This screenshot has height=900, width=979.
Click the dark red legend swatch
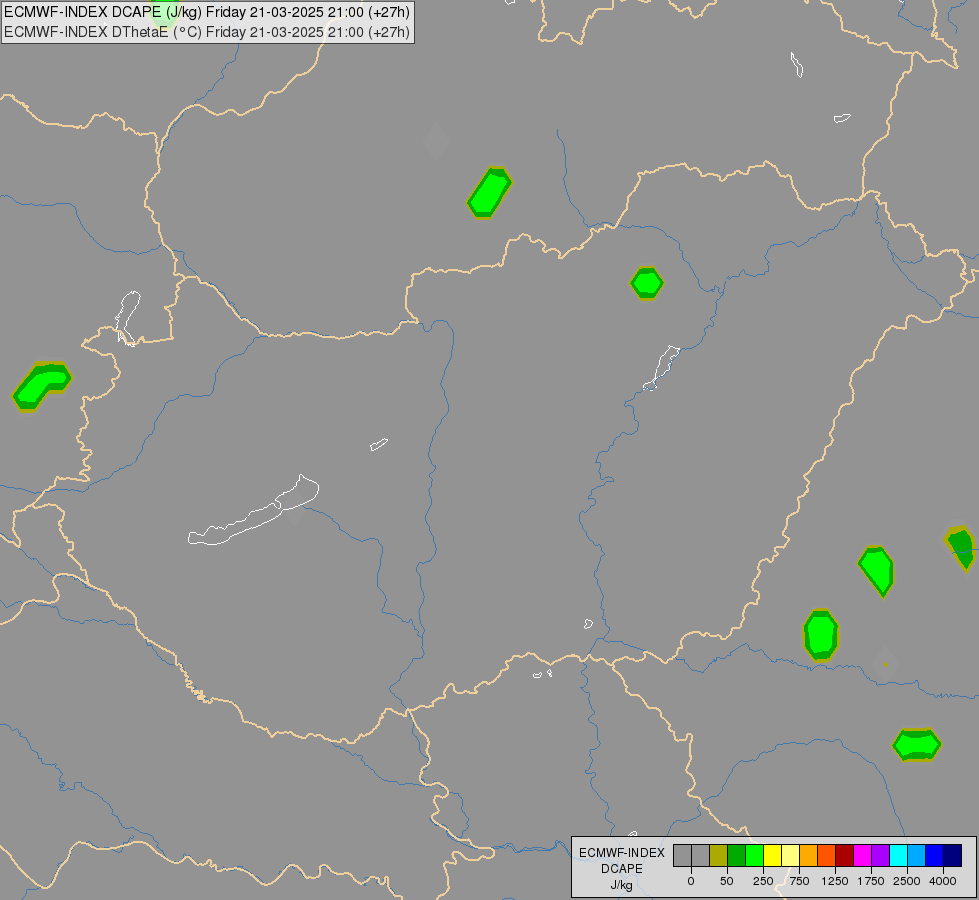[x=845, y=855]
